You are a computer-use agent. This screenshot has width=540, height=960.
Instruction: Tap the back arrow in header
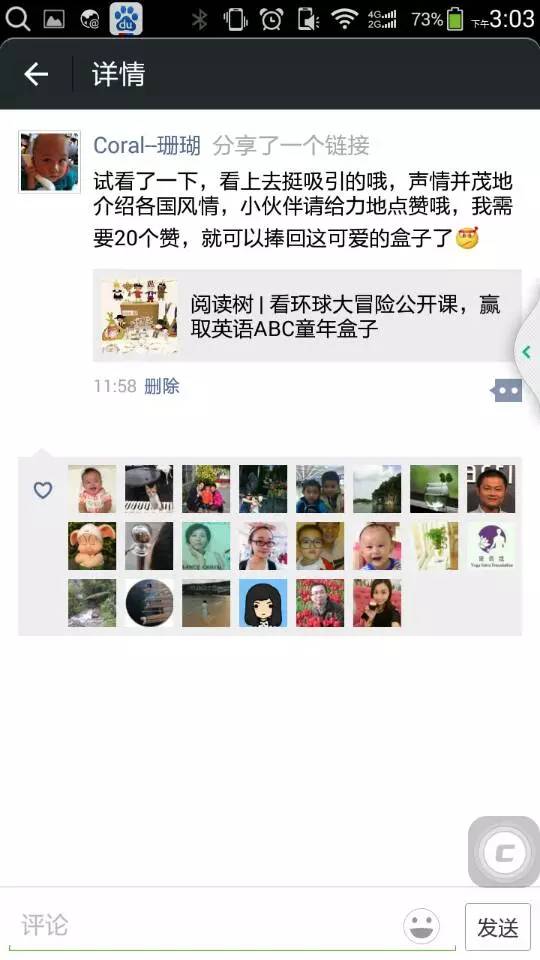[x=36, y=74]
